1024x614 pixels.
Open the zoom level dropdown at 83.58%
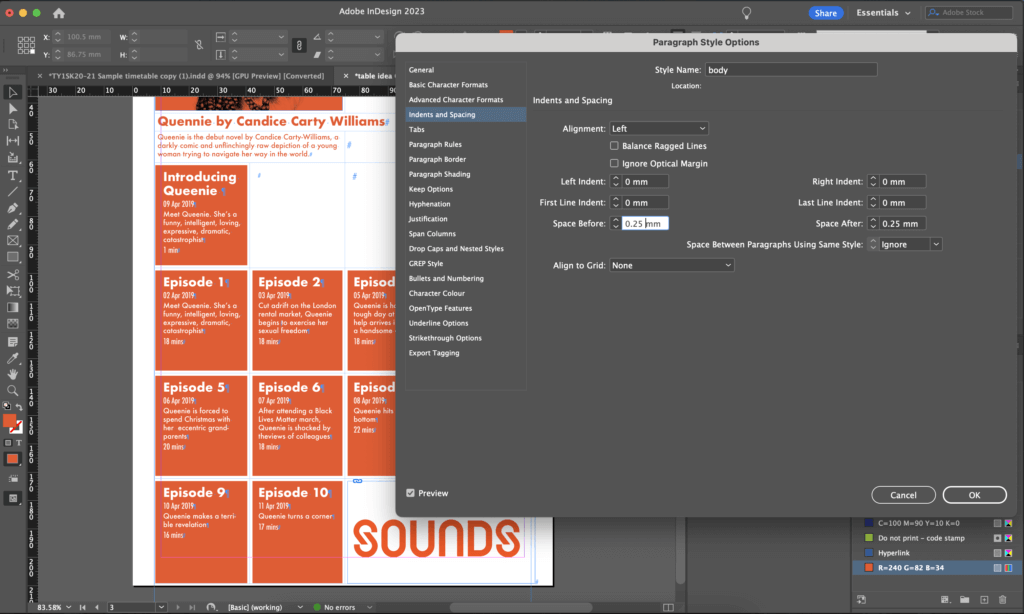coord(68,607)
